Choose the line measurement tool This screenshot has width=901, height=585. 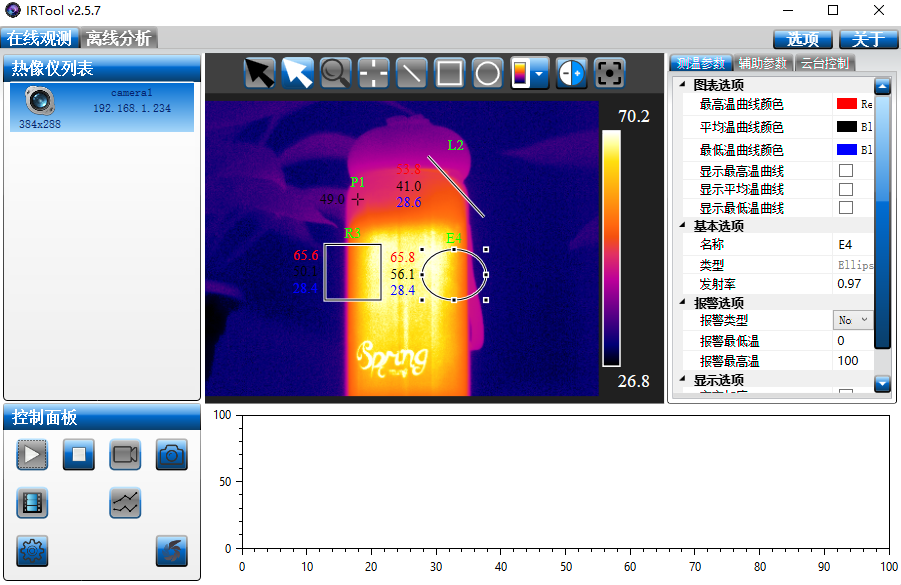coord(411,73)
